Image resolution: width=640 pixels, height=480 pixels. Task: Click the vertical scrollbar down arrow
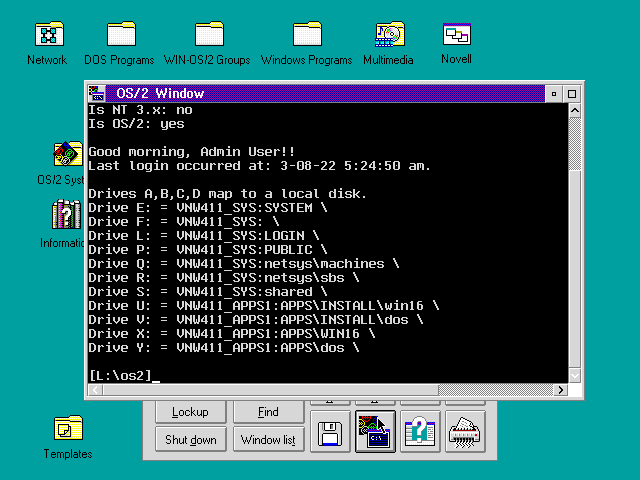click(x=575, y=376)
